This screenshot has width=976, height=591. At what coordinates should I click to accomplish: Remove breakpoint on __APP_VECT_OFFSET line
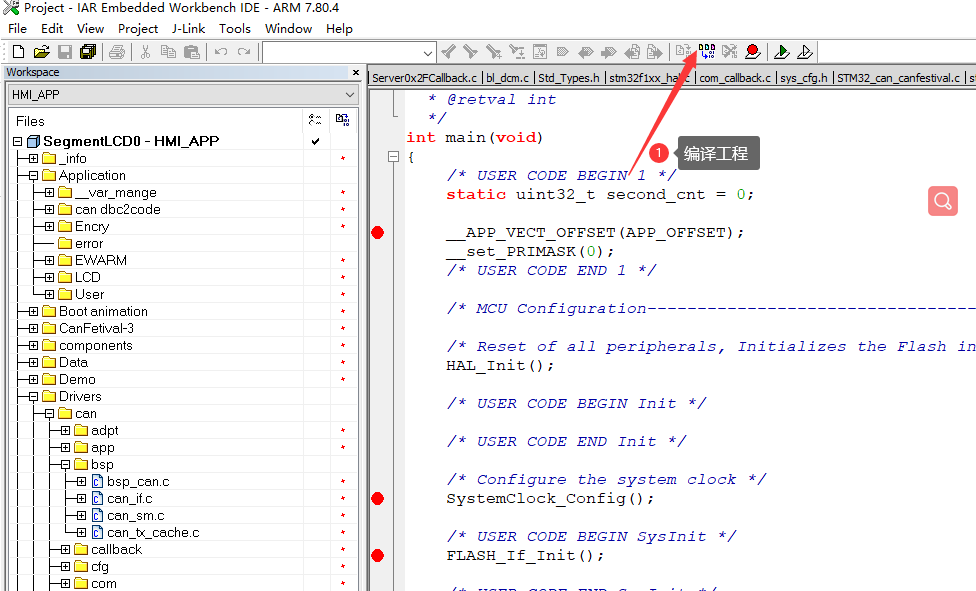point(377,232)
